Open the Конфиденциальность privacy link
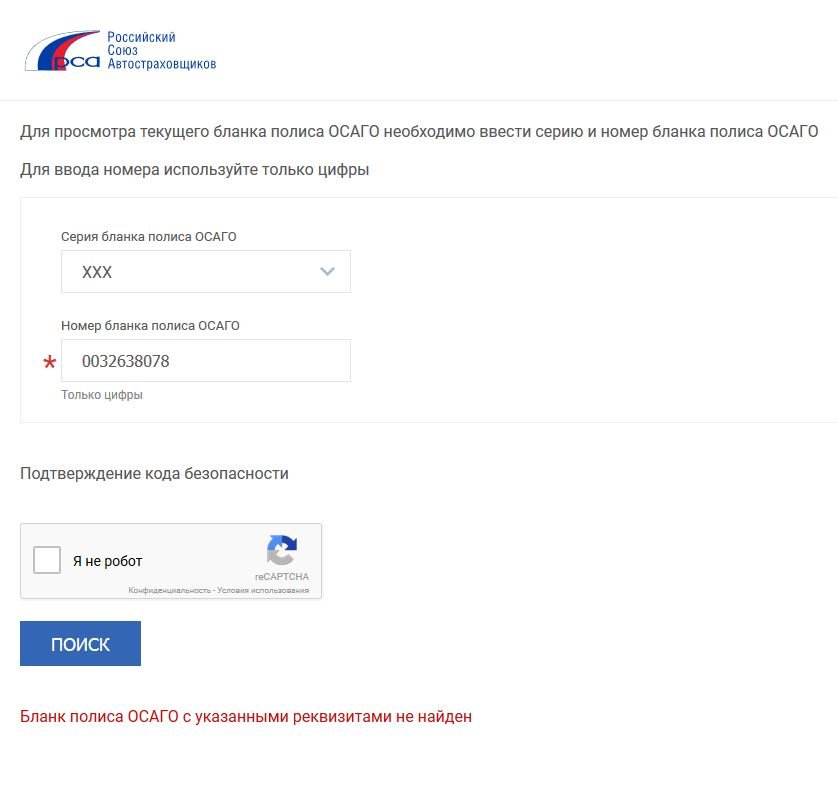This screenshot has width=838, height=789. pyautogui.click(x=169, y=590)
